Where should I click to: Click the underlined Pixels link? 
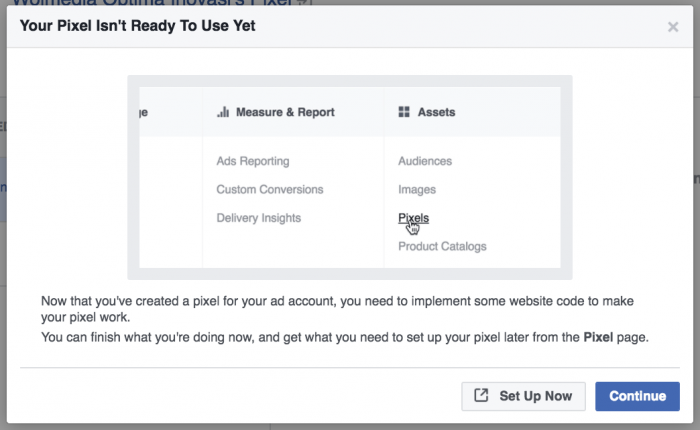[413, 216]
